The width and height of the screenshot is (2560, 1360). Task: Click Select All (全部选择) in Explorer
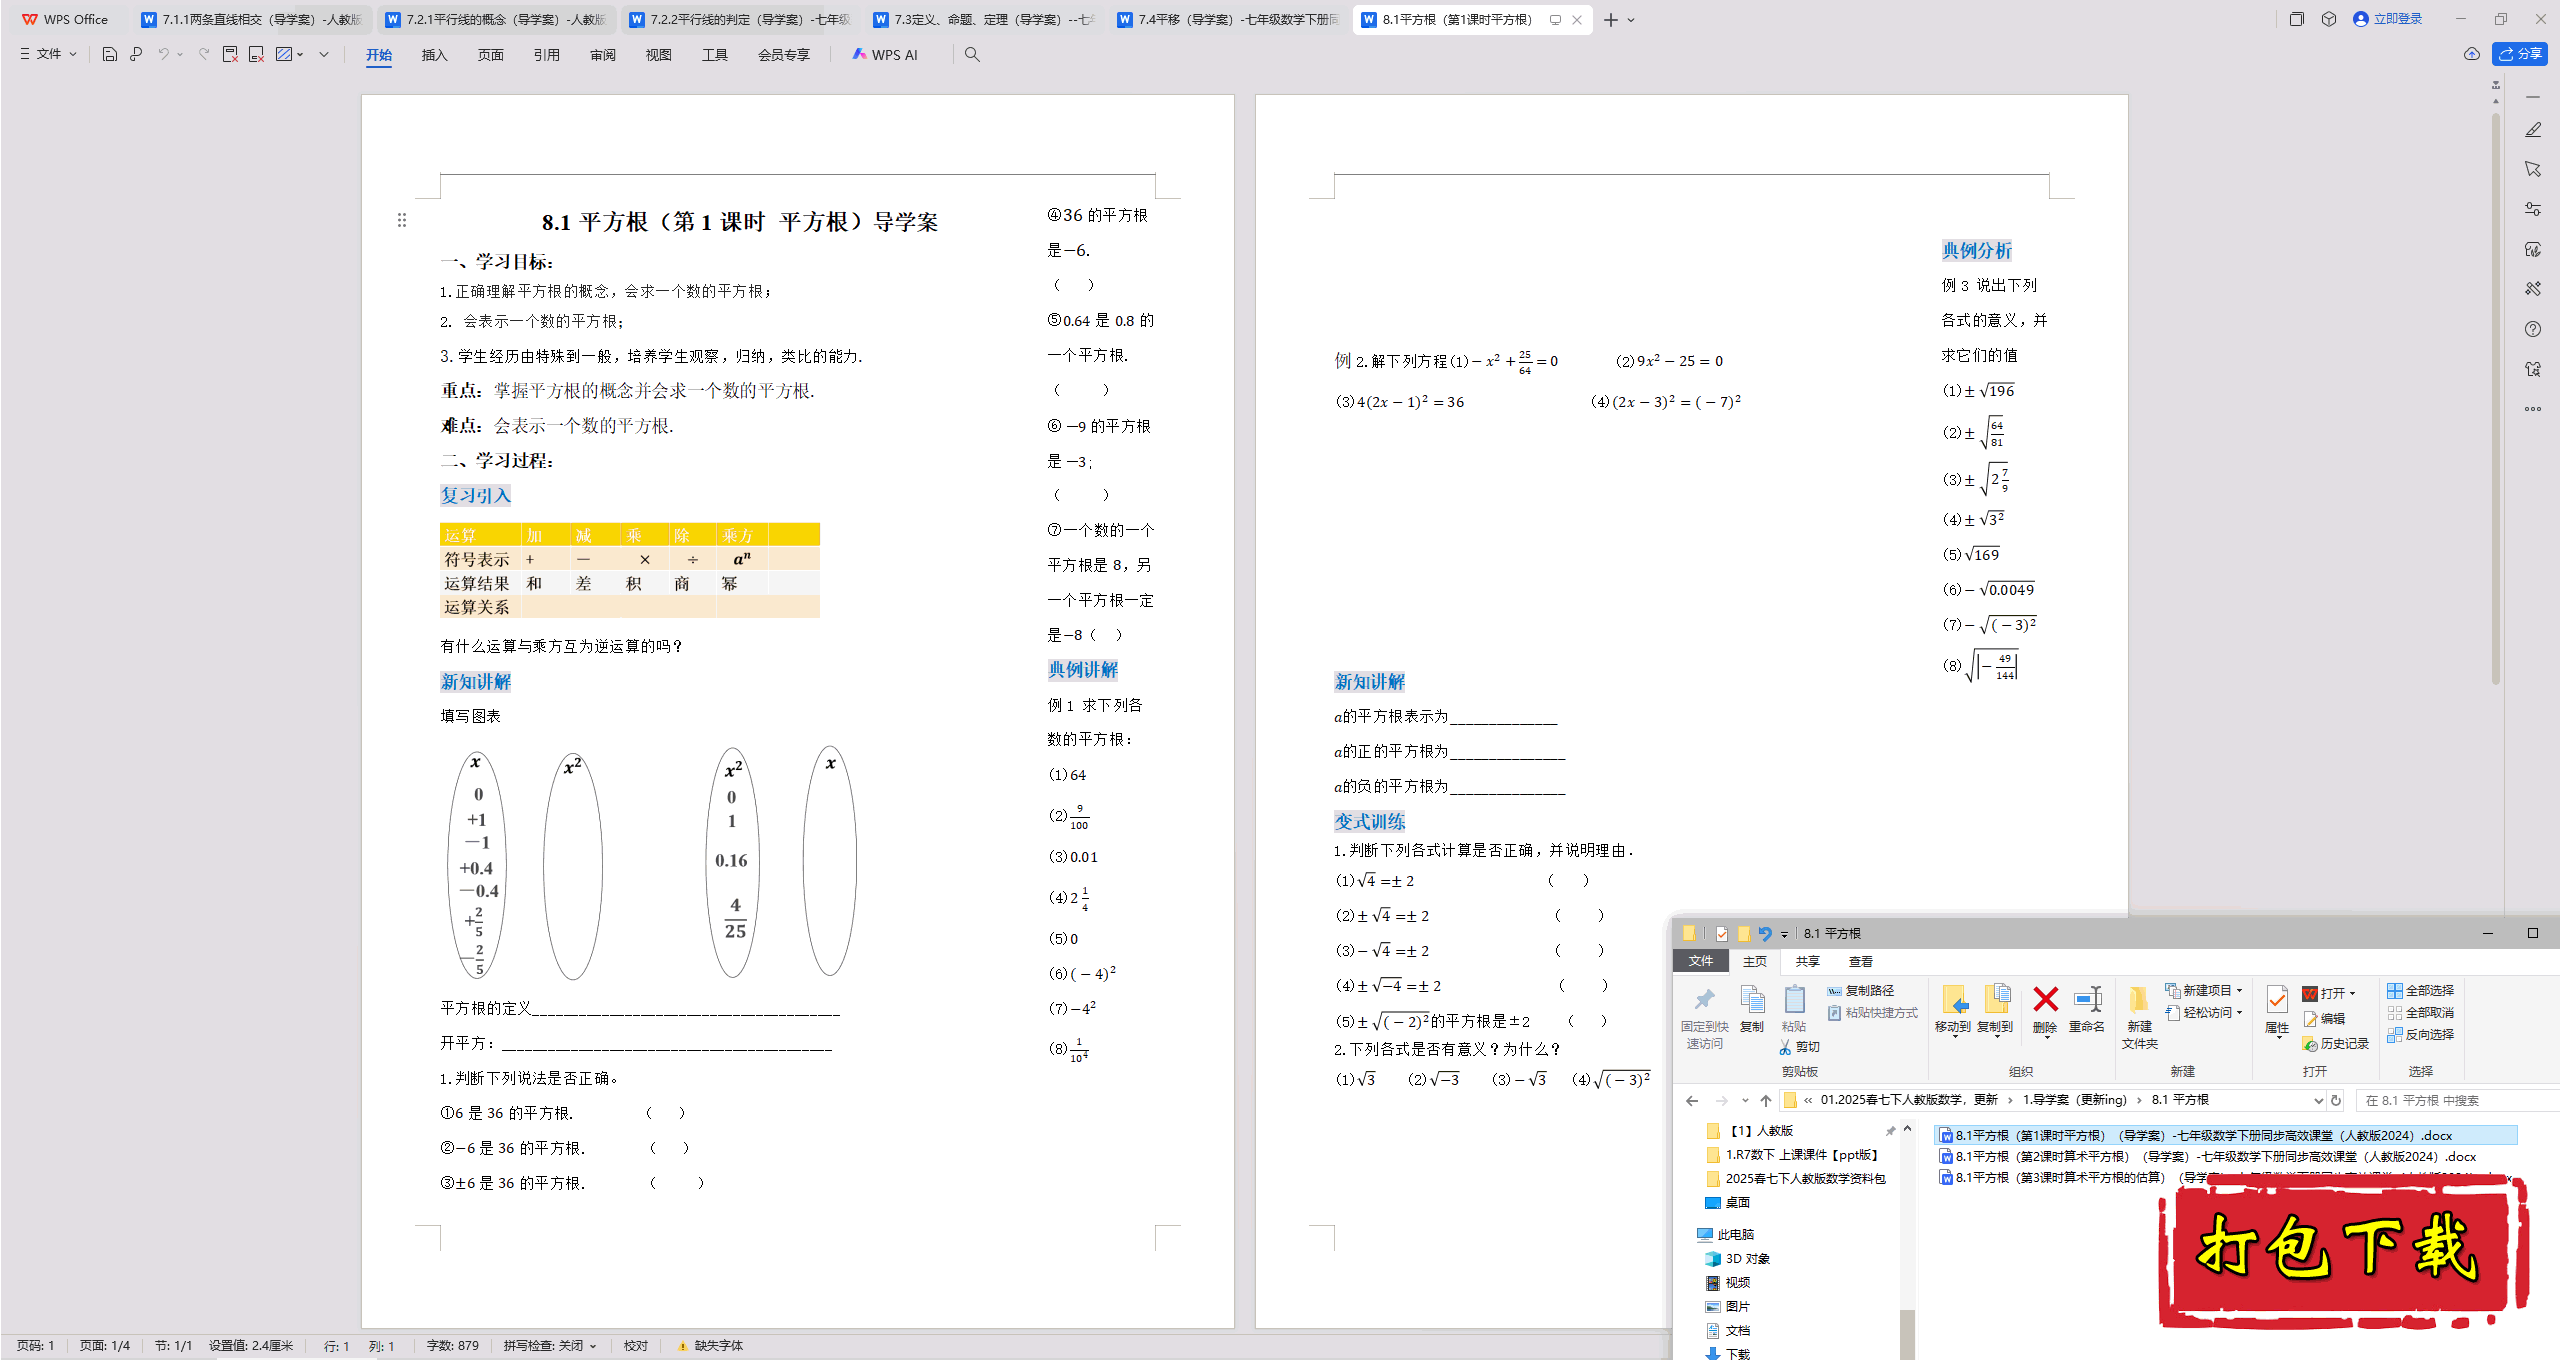[x=2421, y=990]
